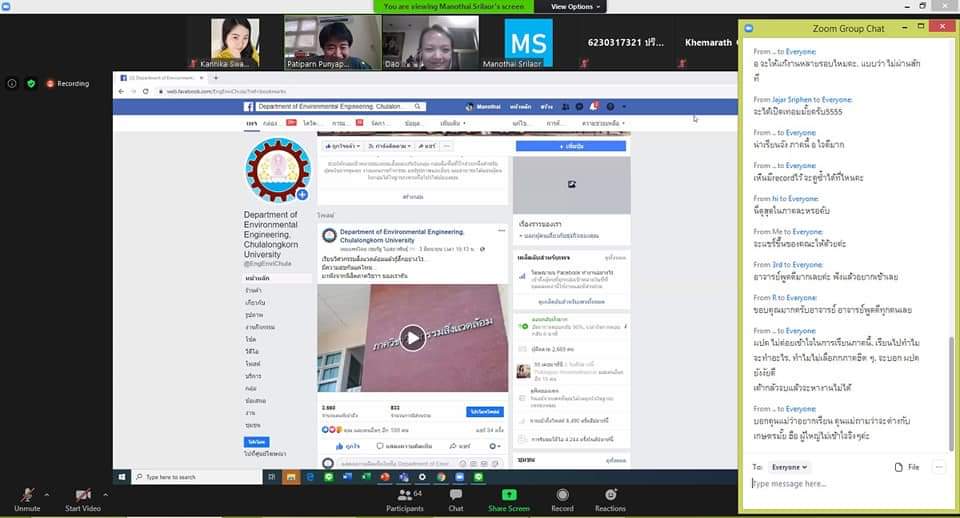Click the Facebook search magnifier icon
The image size is (960, 518).
point(418,107)
